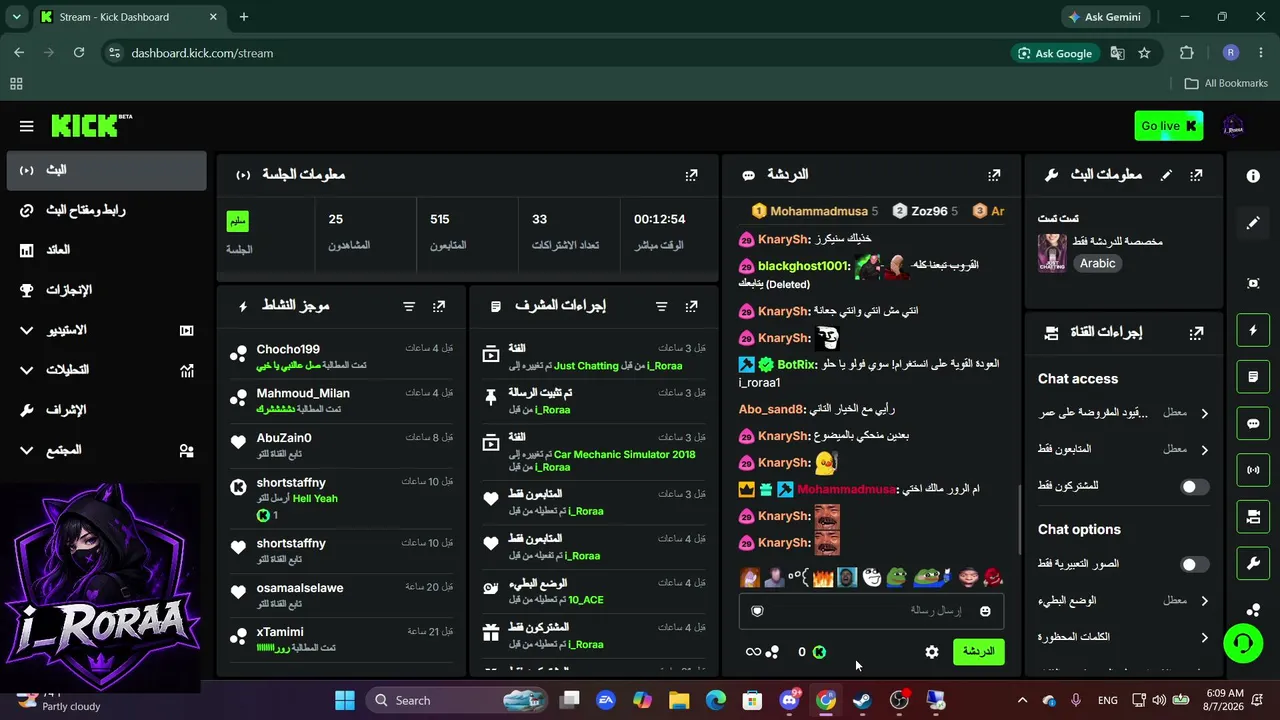Open the info icon in right toolbar

[x=1253, y=176]
